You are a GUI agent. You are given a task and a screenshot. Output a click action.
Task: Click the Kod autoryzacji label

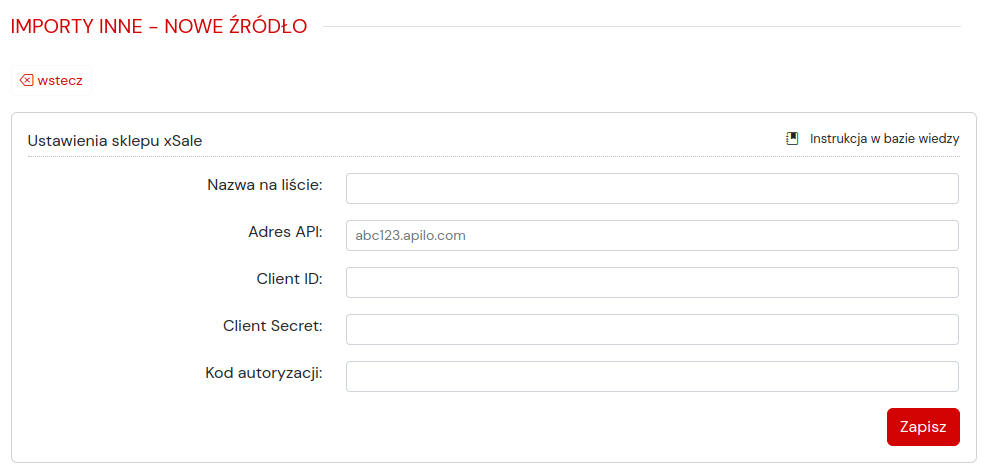[264, 373]
